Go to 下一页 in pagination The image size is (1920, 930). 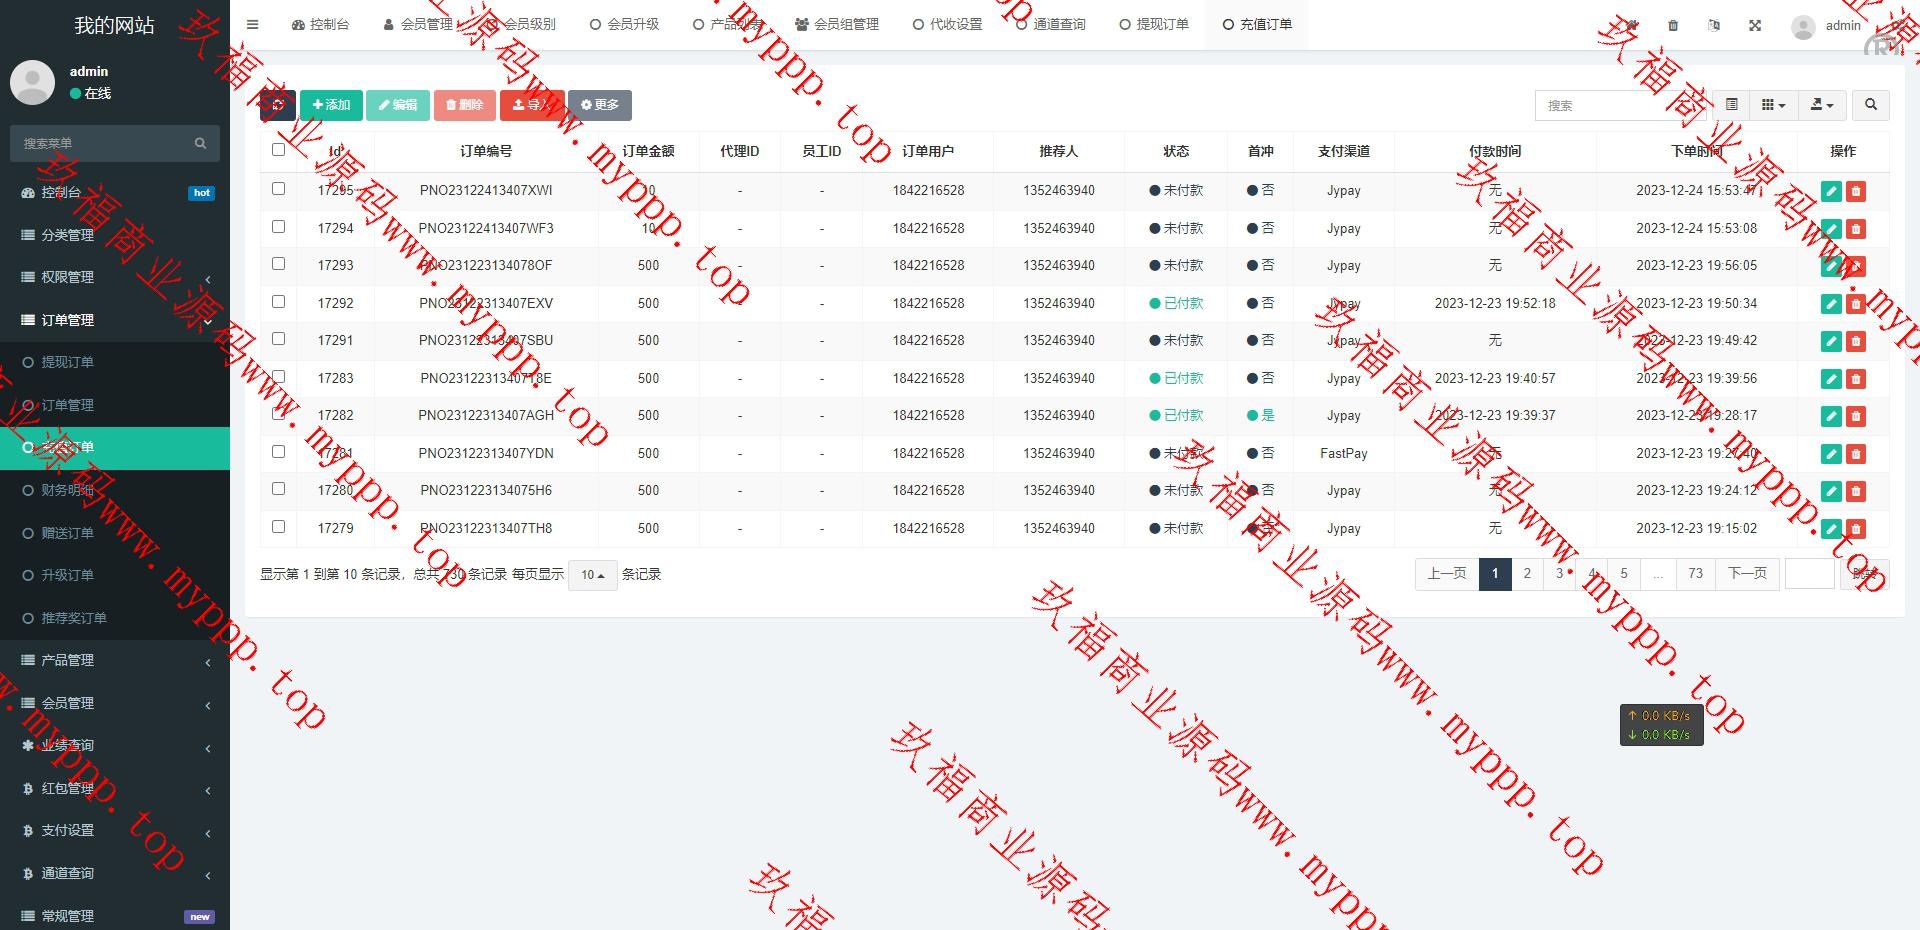(x=1746, y=574)
